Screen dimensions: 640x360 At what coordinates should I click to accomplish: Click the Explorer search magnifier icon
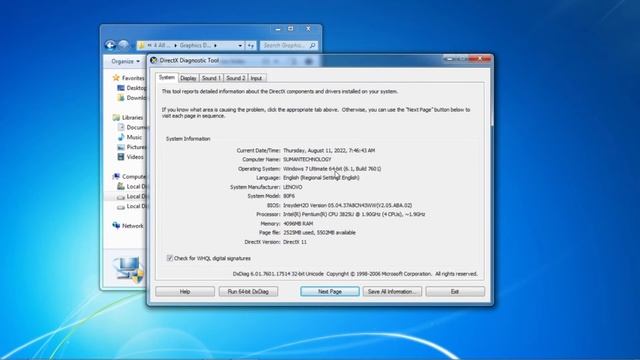point(312,45)
